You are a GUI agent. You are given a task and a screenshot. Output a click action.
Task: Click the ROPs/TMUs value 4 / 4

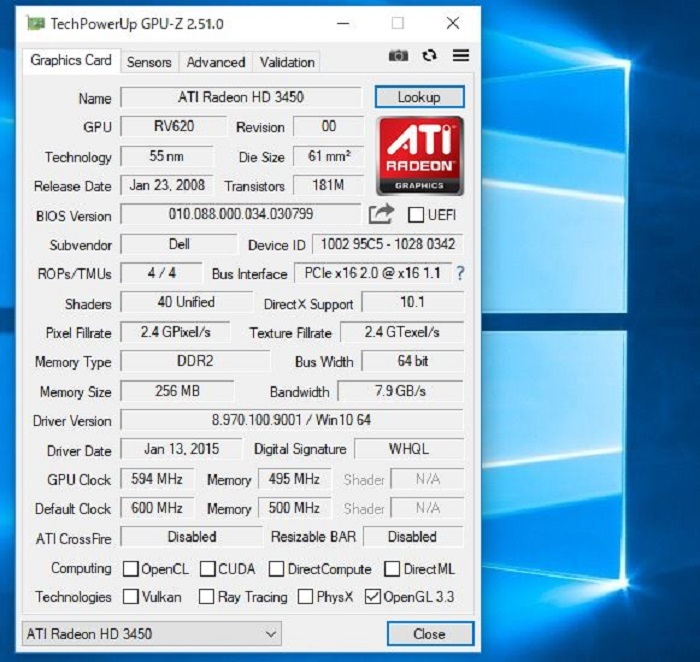point(162,273)
